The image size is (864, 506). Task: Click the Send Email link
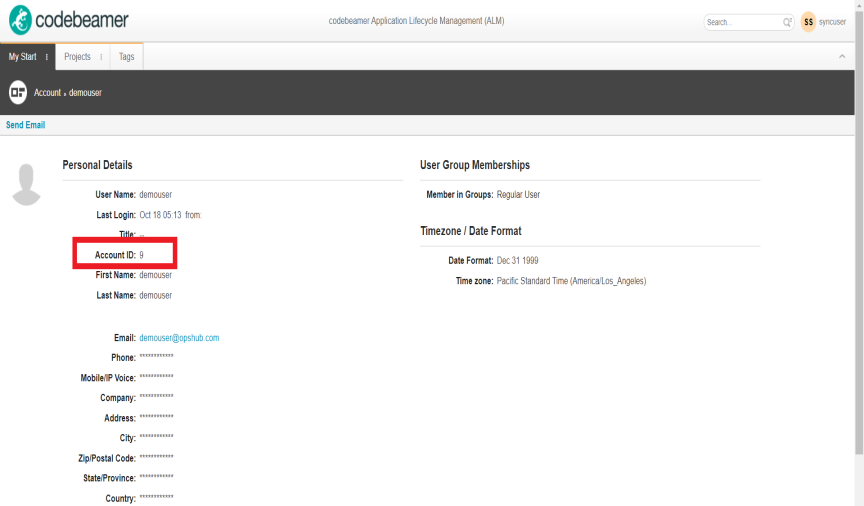26,125
